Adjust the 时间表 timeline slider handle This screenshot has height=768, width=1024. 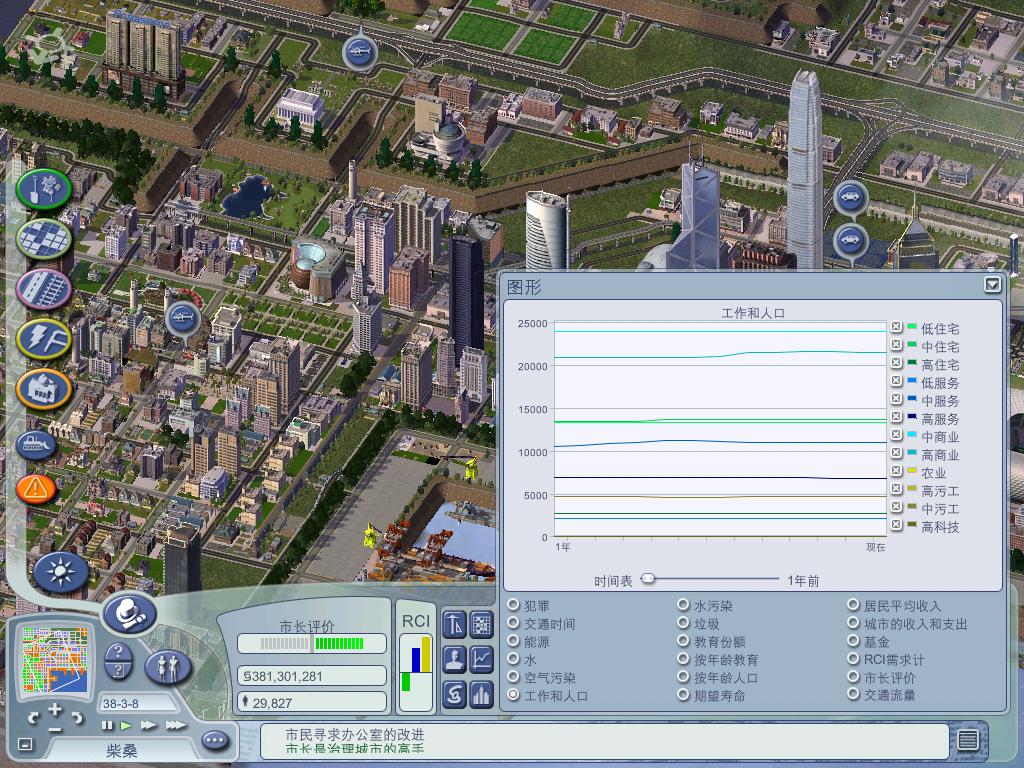[x=648, y=578]
